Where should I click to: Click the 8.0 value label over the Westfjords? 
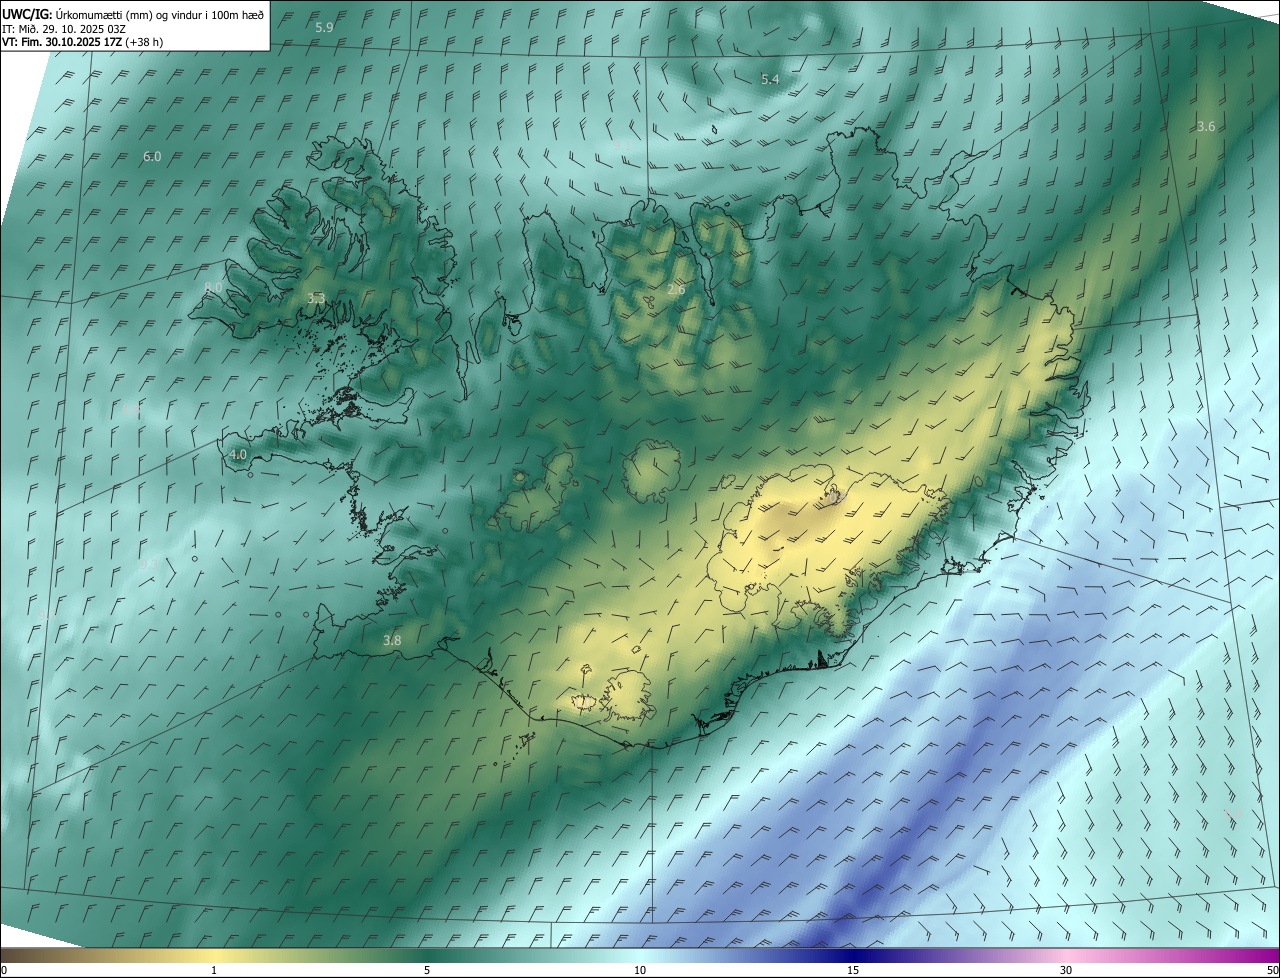click(213, 288)
